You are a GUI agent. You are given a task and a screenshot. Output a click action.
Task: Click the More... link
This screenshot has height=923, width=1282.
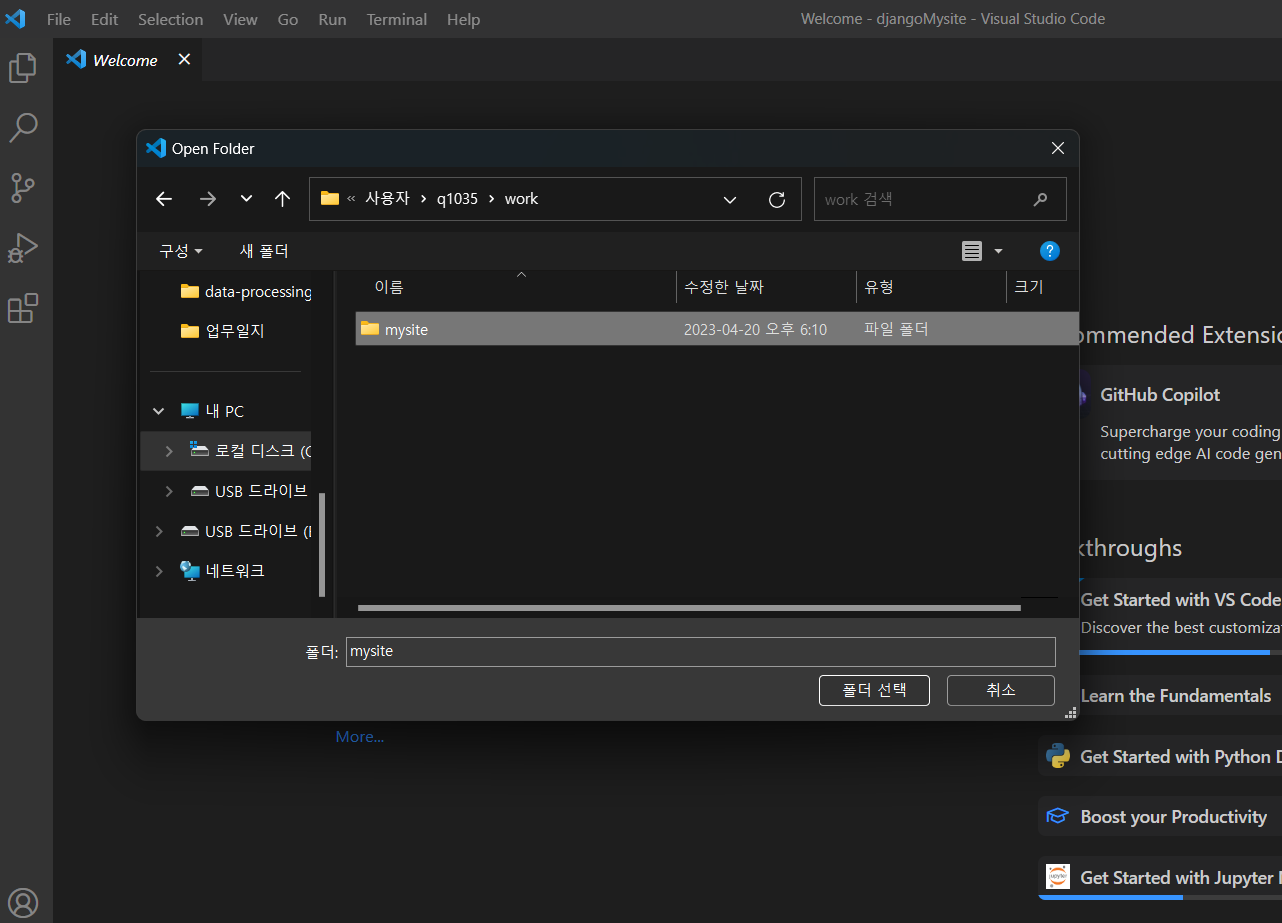(360, 737)
